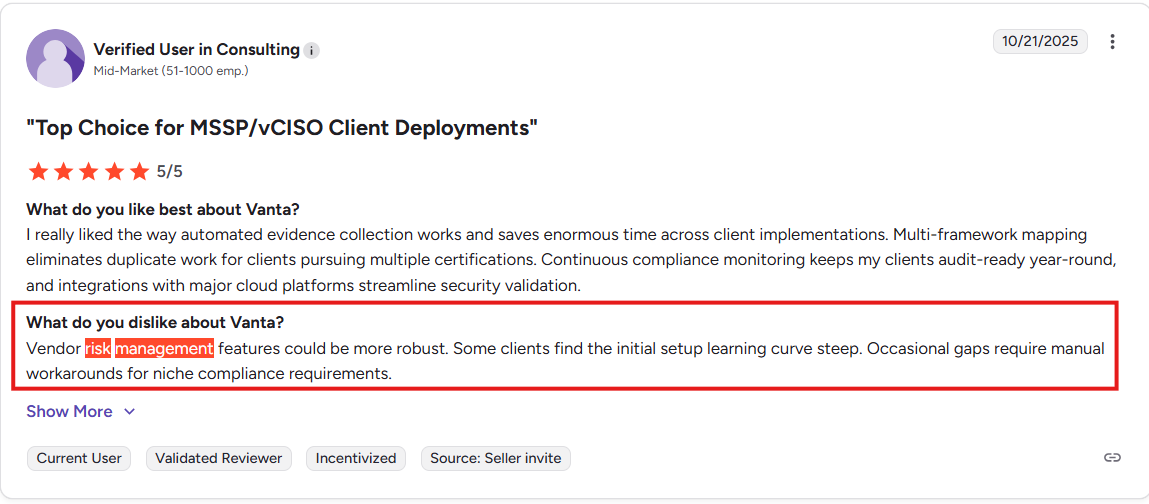This screenshot has width=1149, height=504.
Task: Open the review title Top Choice for MSSP/vCISO
Action: pyautogui.click(x=282, y=129)
